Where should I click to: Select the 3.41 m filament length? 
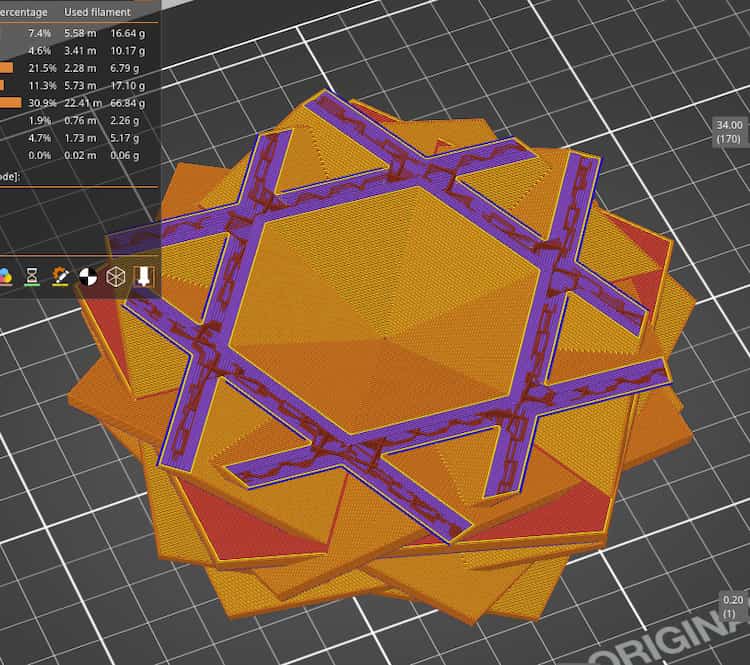pyautogui.click(x=80, y=51)
